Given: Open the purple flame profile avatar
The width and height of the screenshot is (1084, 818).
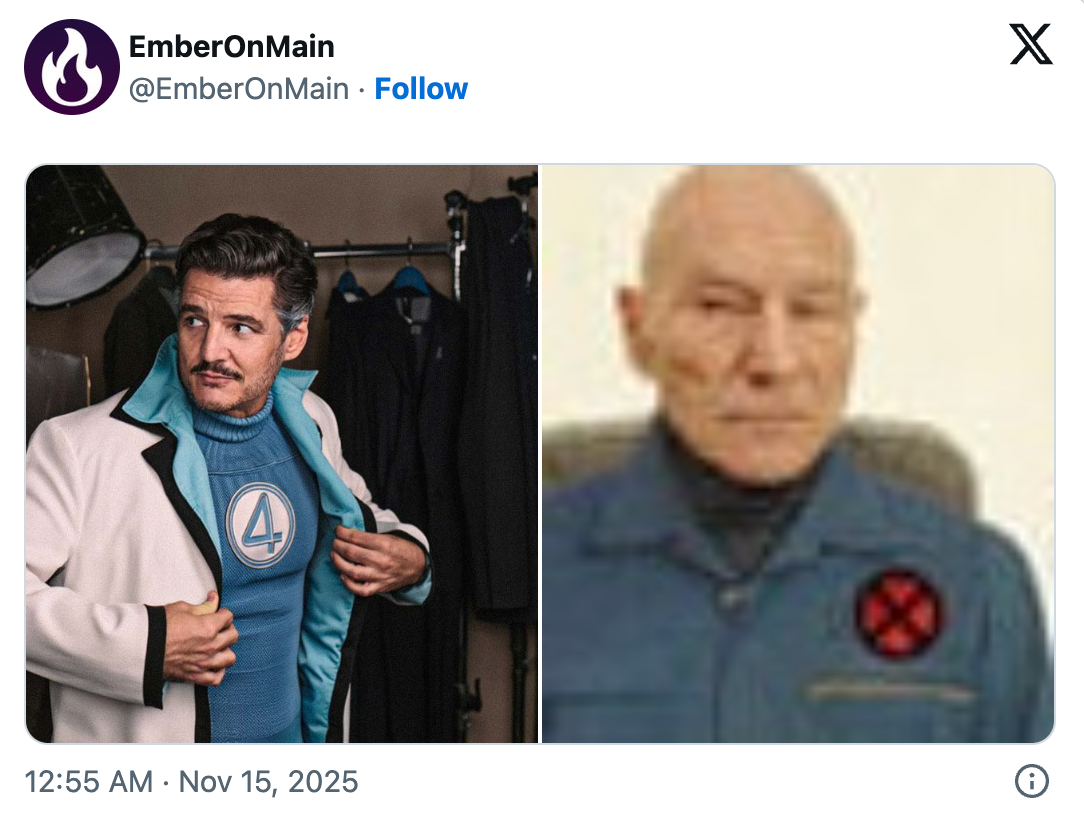Looking at the screenshot, I should 71,66.
